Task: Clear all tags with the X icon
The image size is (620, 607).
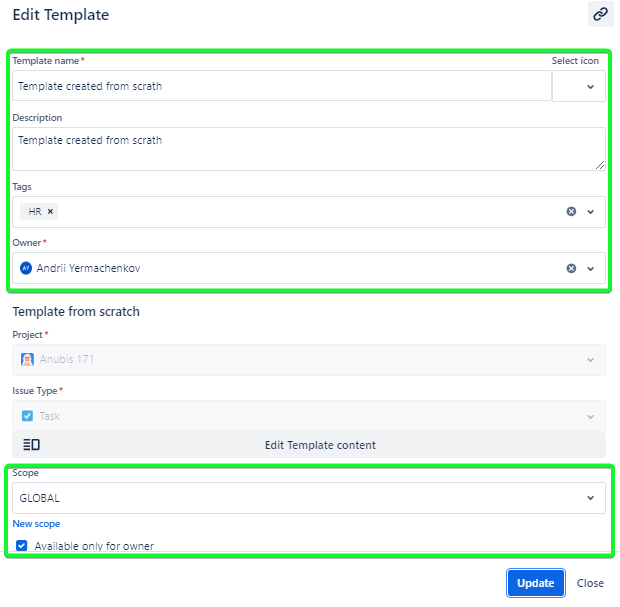Action: click(x=572, y=212)
